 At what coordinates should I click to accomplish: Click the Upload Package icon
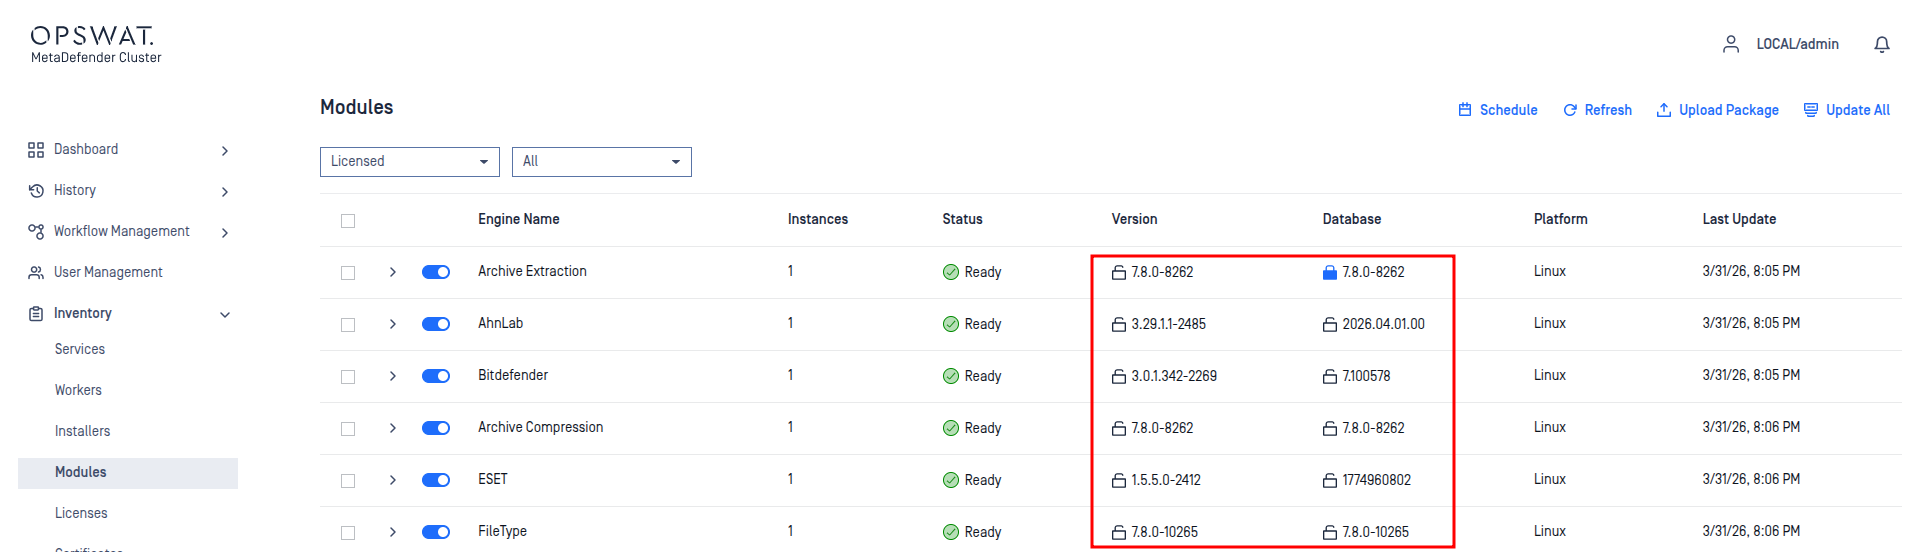tap(1664, 110)
